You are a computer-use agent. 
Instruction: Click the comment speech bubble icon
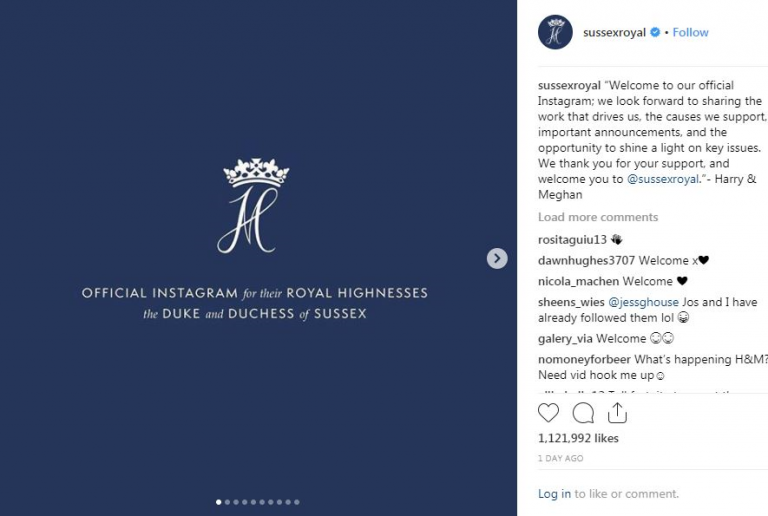tap(583, 412)
